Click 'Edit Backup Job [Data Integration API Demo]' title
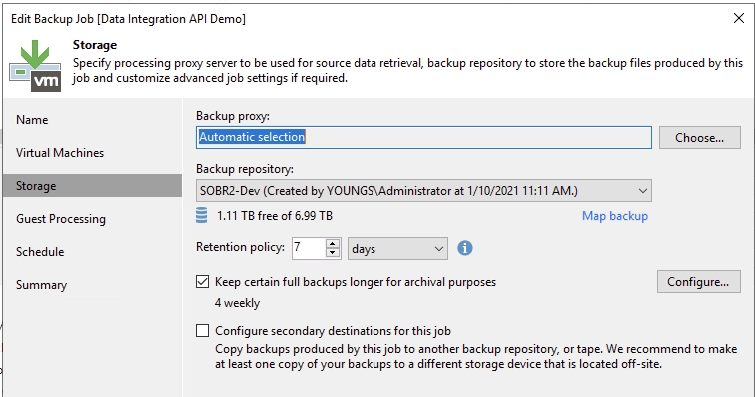The height and width of the screenshot is (397, 755). [128, 19]
